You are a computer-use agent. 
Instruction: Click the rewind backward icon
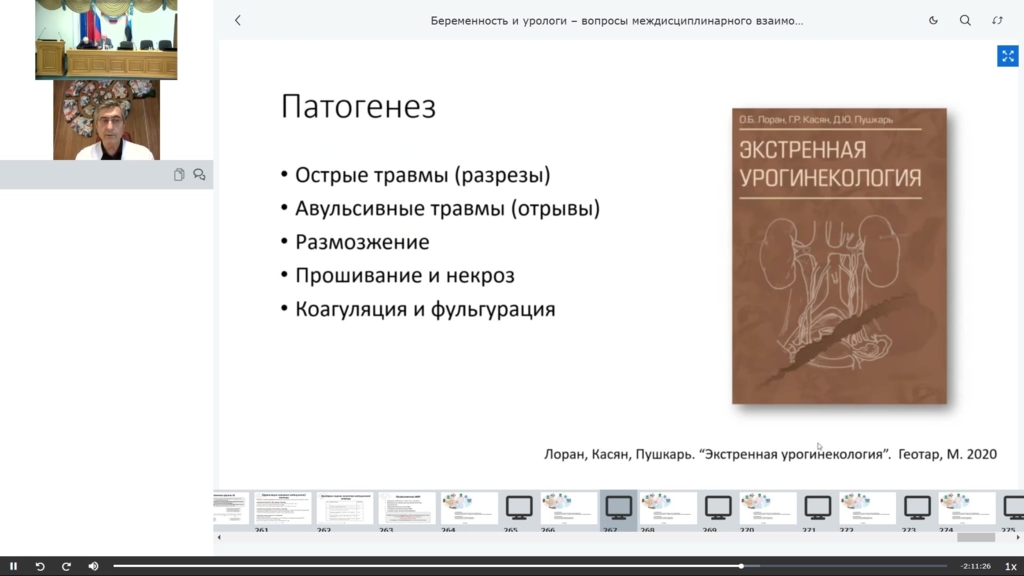40,566
